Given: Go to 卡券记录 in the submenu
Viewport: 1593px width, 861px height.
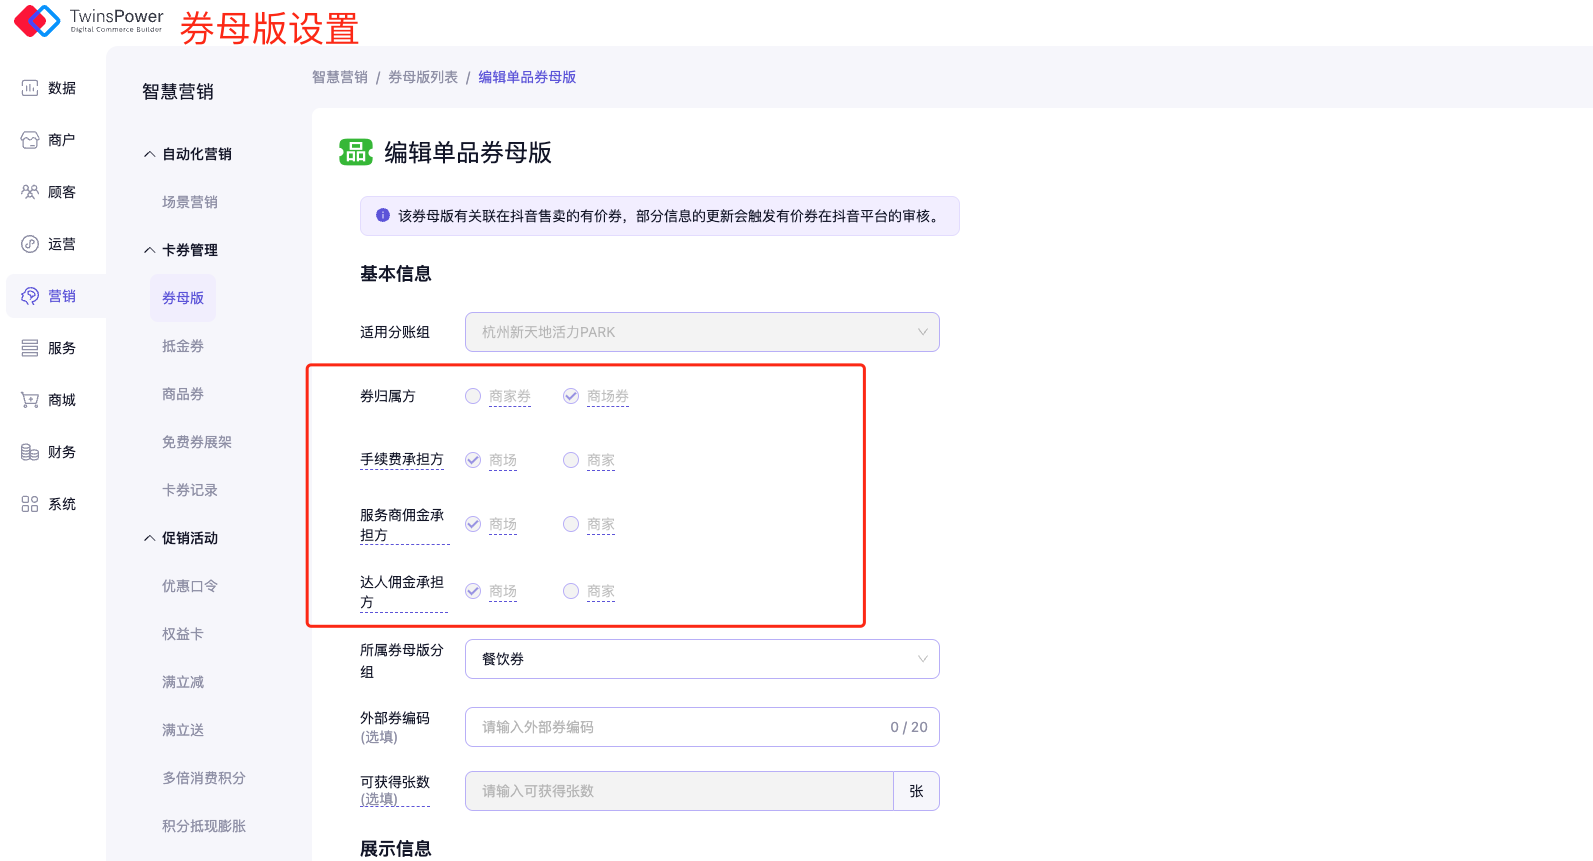Looking at the screenshot, I should coord(190,490).
